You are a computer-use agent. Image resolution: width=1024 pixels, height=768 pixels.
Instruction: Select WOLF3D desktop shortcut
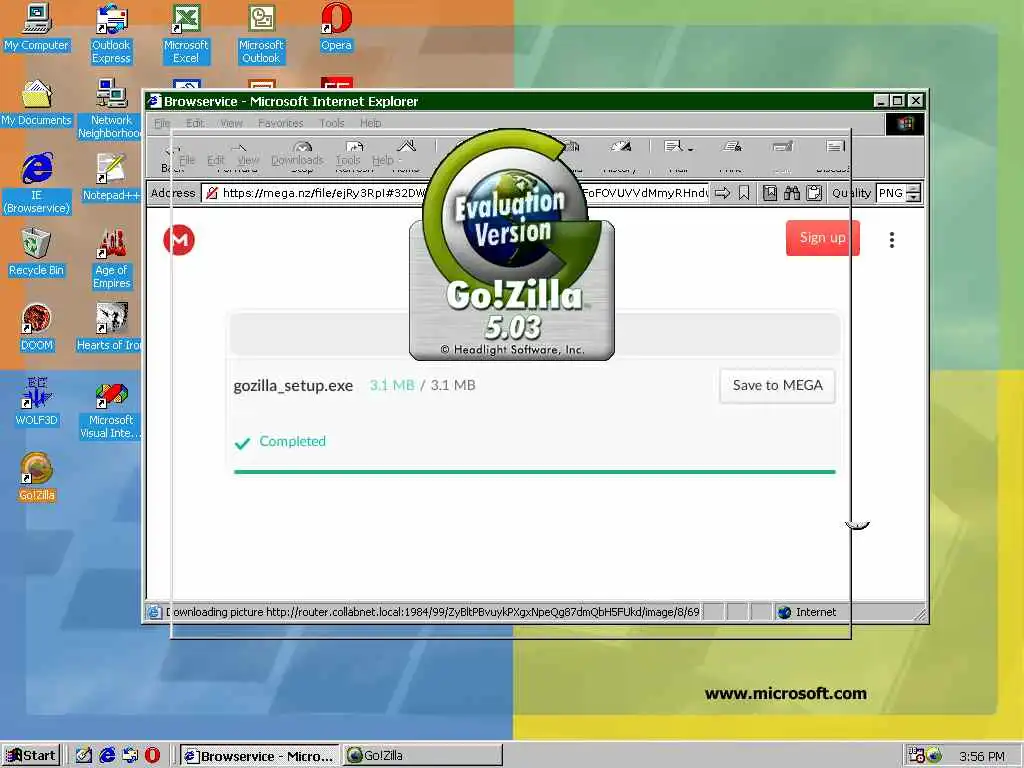click(37, 402)
